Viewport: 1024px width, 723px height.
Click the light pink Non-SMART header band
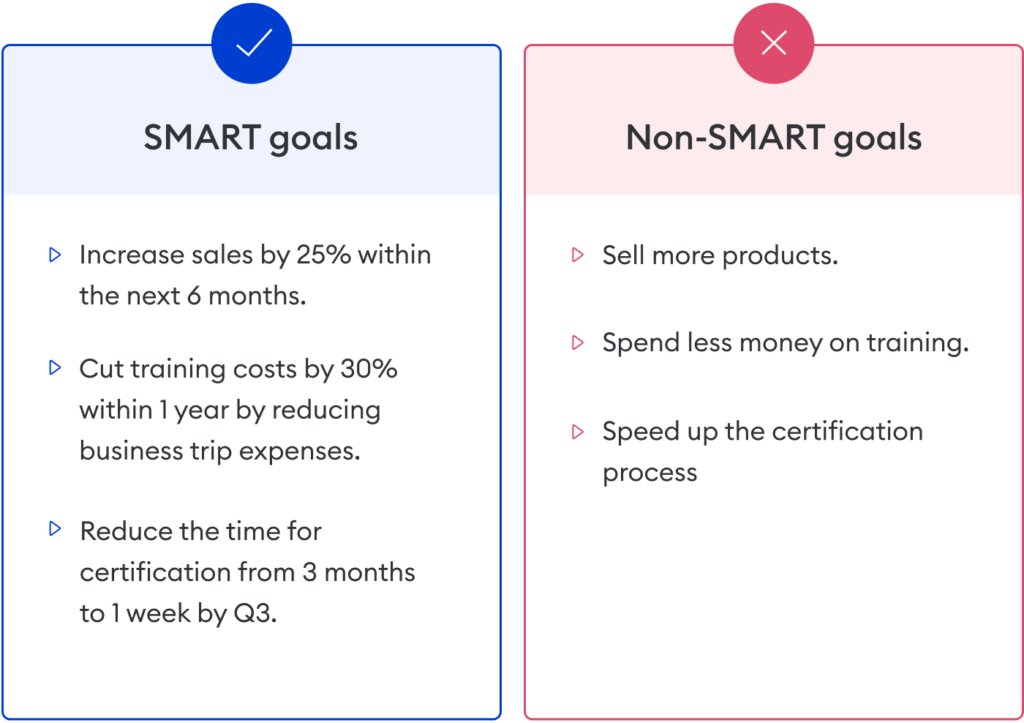point(774,120)
